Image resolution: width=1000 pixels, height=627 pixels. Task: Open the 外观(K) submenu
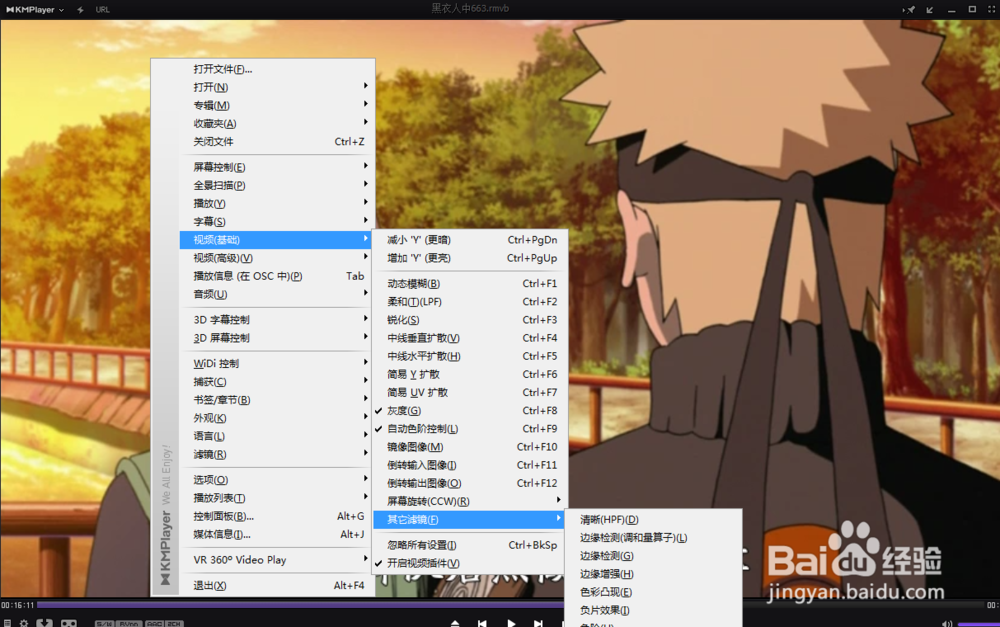coord(277,418)
